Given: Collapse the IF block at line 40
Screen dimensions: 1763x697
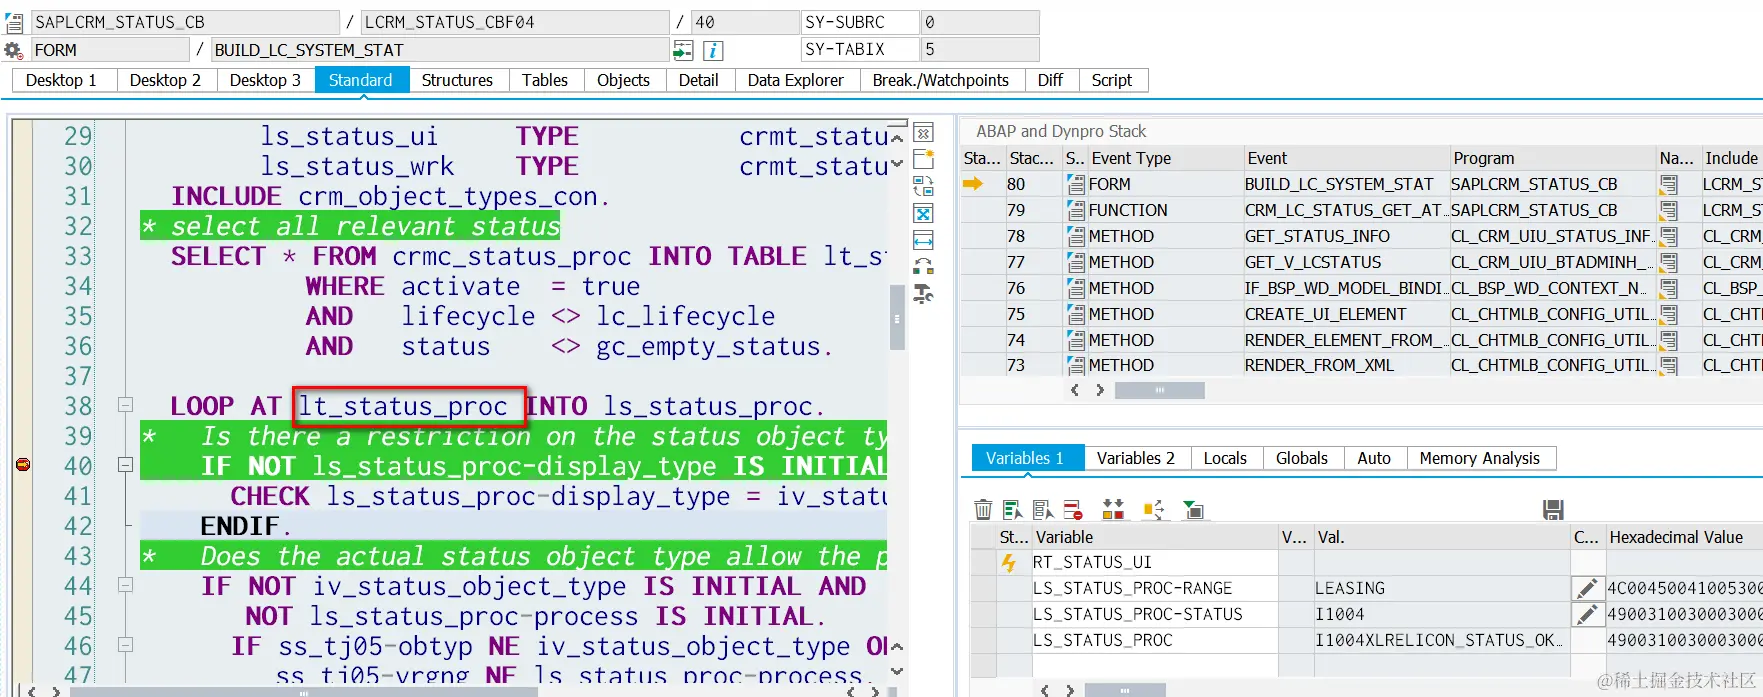Looking at the screenshot, I should point(125,465).
